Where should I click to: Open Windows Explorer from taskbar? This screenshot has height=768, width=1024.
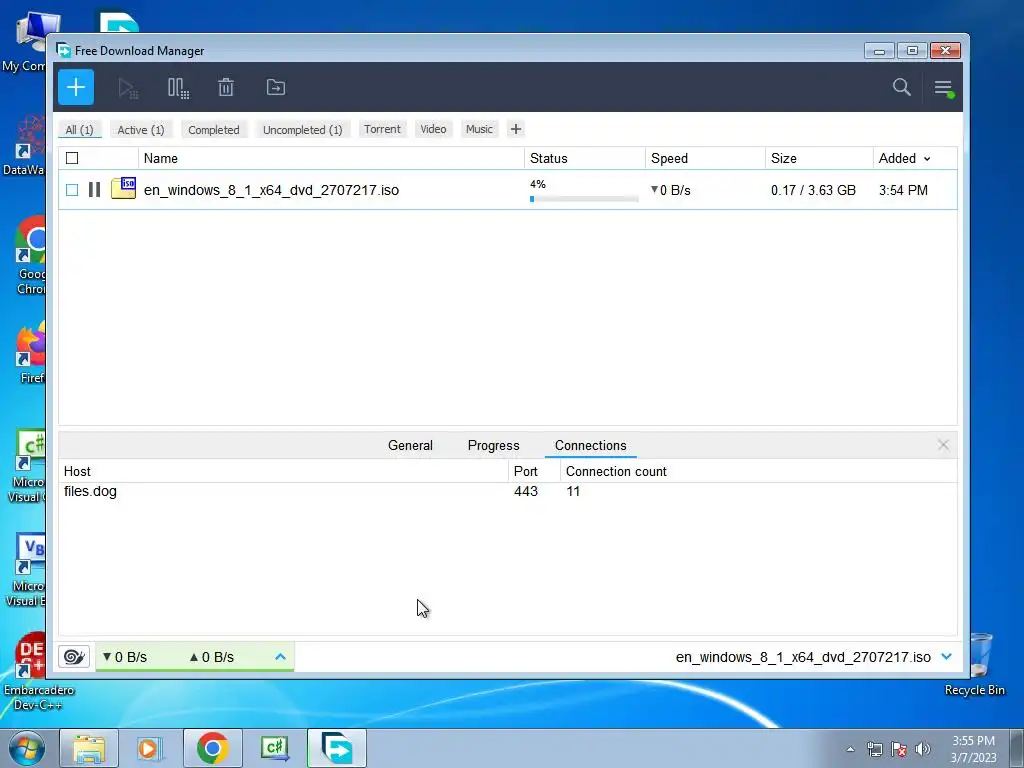point(89,748)
